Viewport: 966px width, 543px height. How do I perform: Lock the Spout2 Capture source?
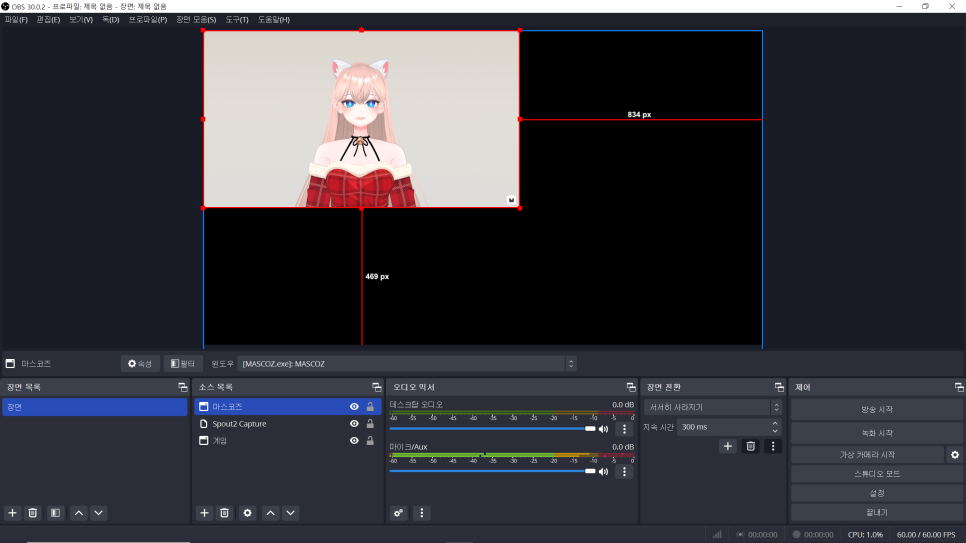pyautogui.click(x=370, y=424)
